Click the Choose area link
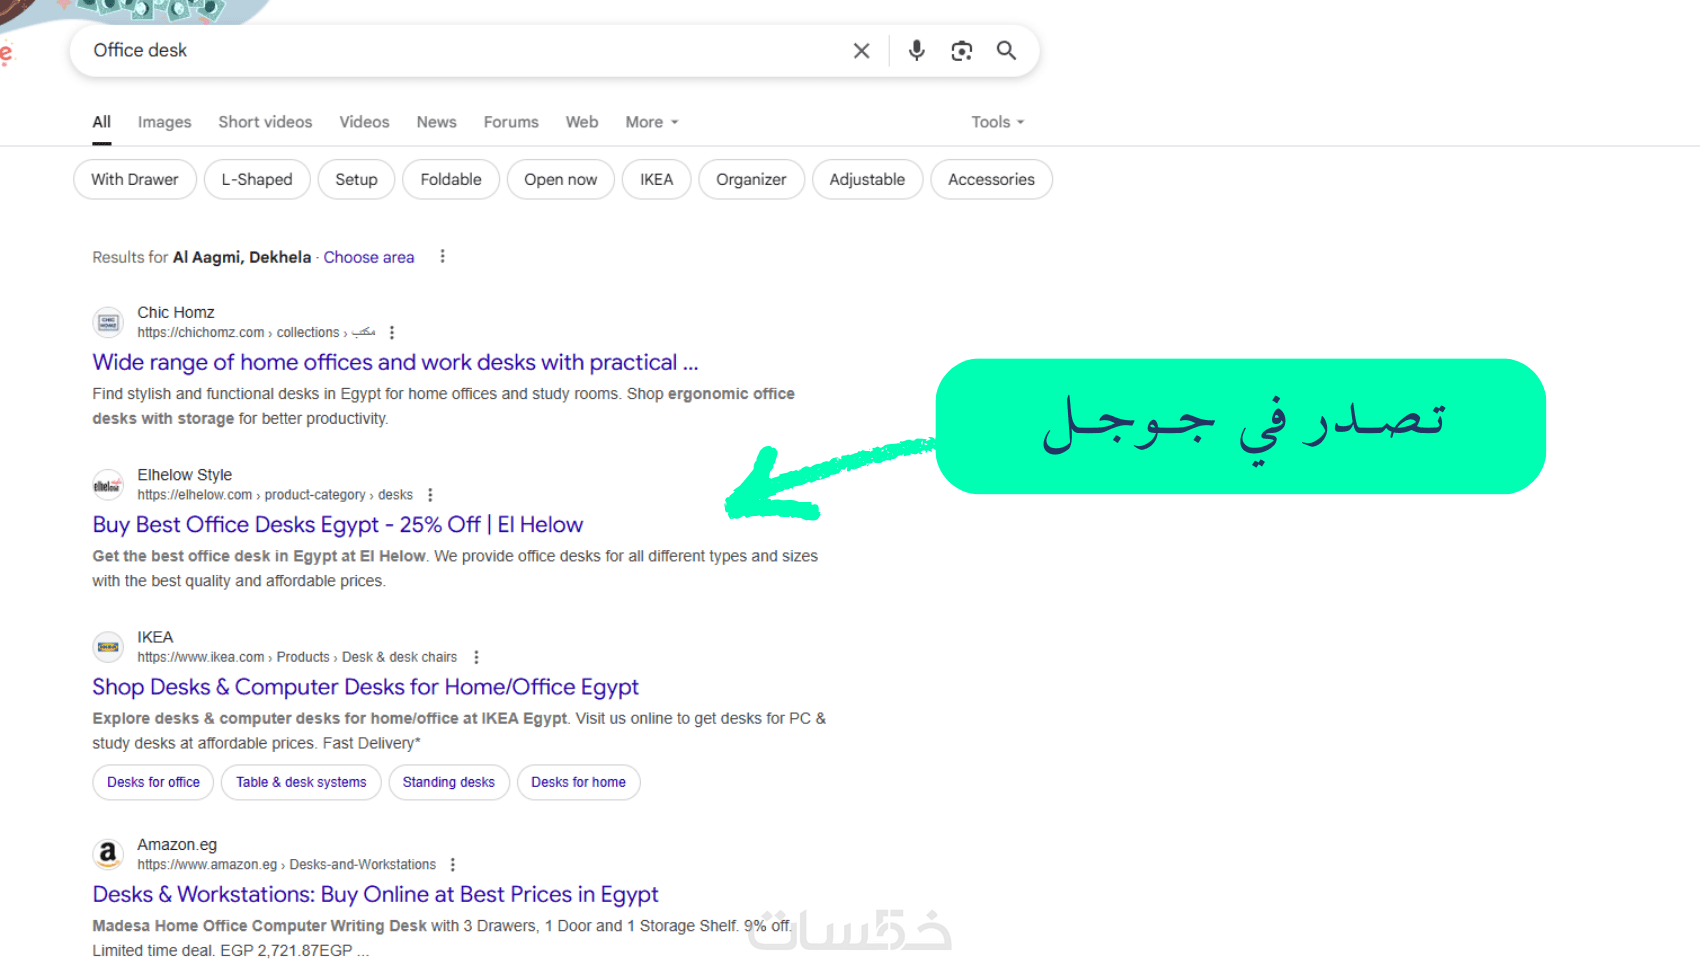The height and width of the screenshot is (970, 1700). pyautogui.click(x=369, y=257)
